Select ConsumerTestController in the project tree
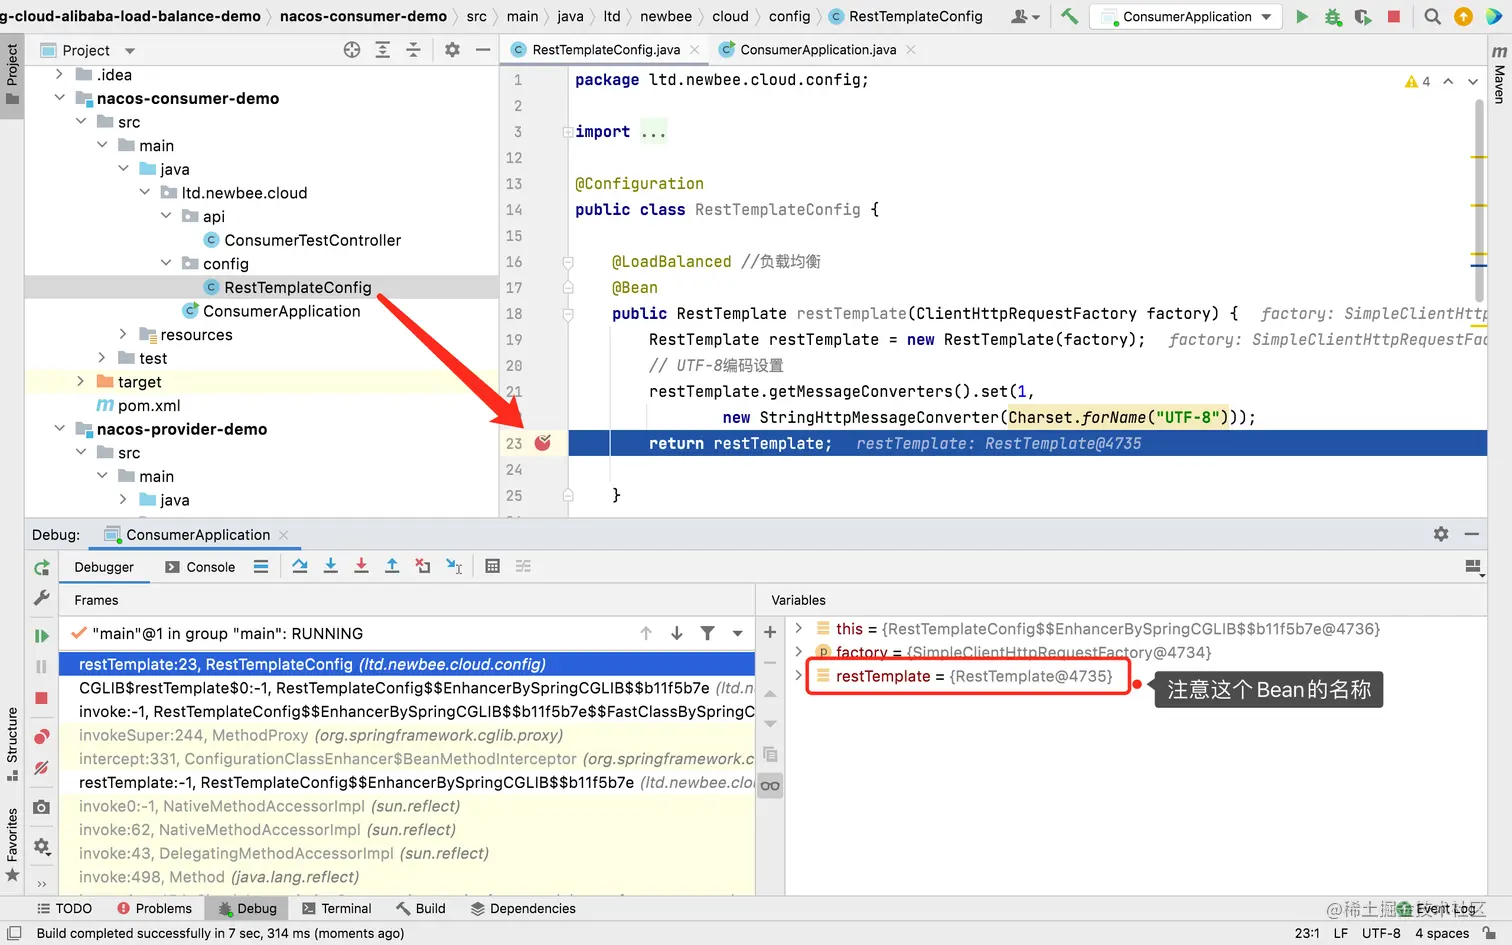This screenshot has width=1512, height=945. pyautogui.click(x=312, y=240)
